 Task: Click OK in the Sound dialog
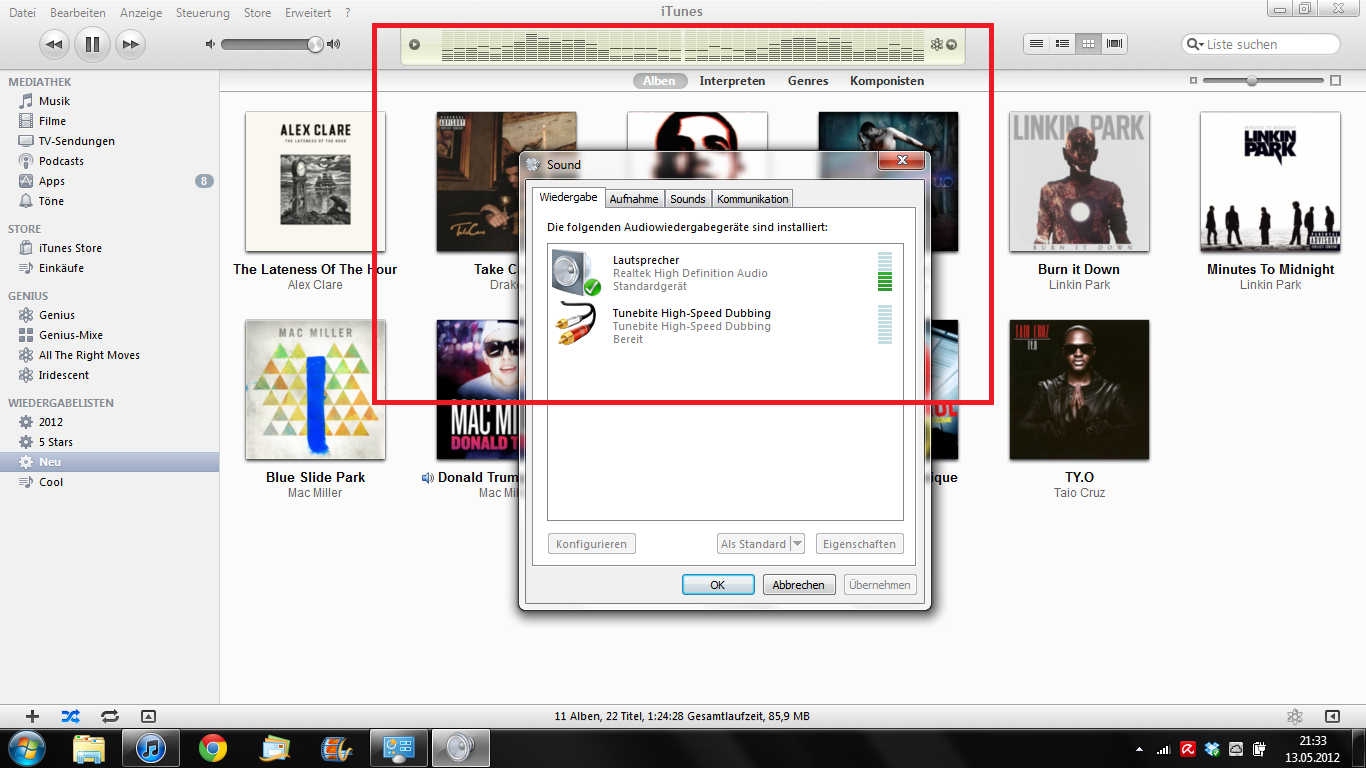tap(717, 585)
